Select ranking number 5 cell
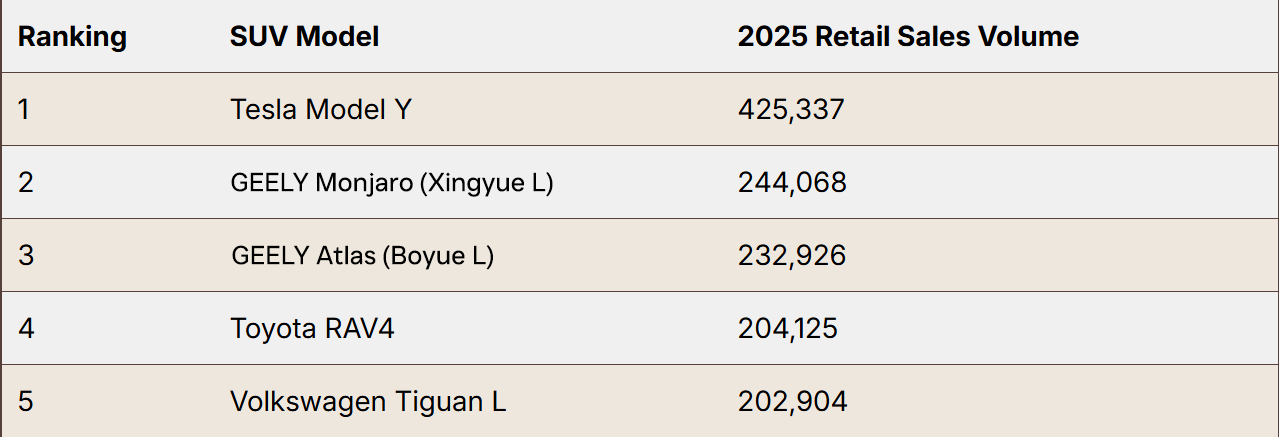The height and width of the screenshot is (437, 1279). coord(26,401)
